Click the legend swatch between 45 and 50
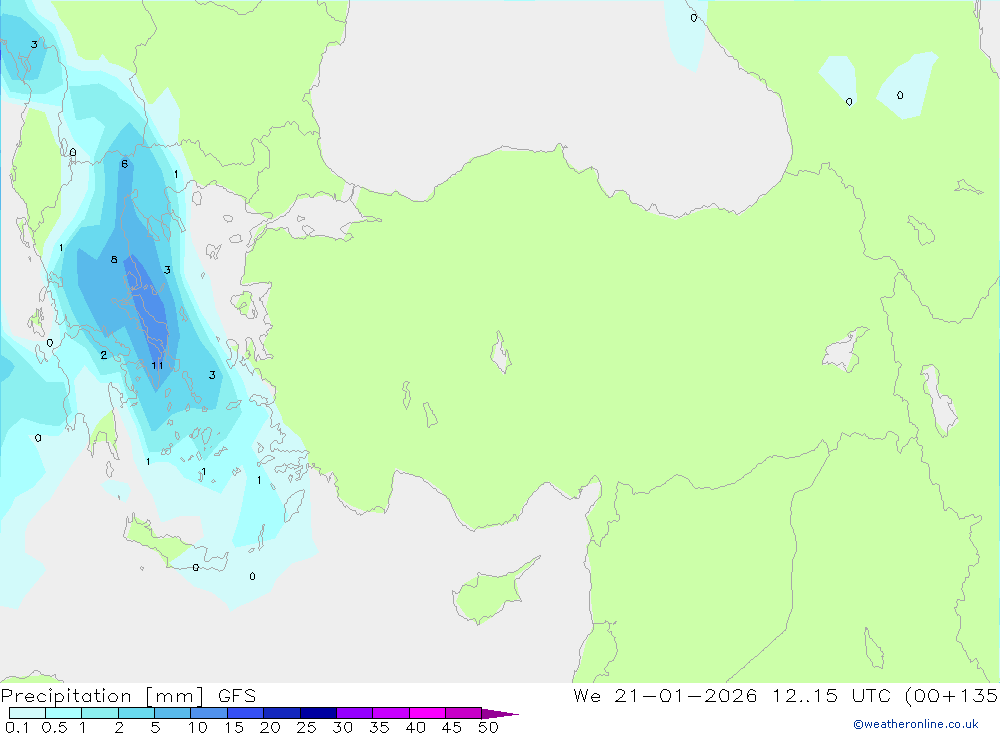 [x=463, y=713]
